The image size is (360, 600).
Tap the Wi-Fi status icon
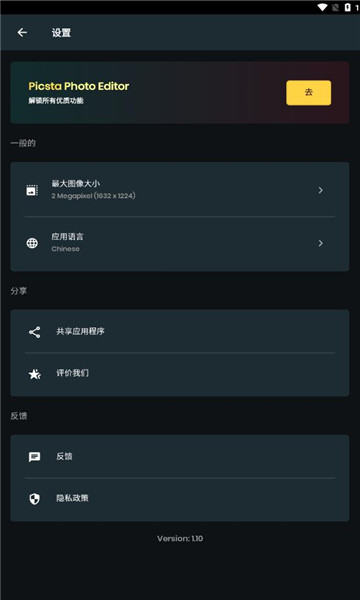click(x=323, y=7)
